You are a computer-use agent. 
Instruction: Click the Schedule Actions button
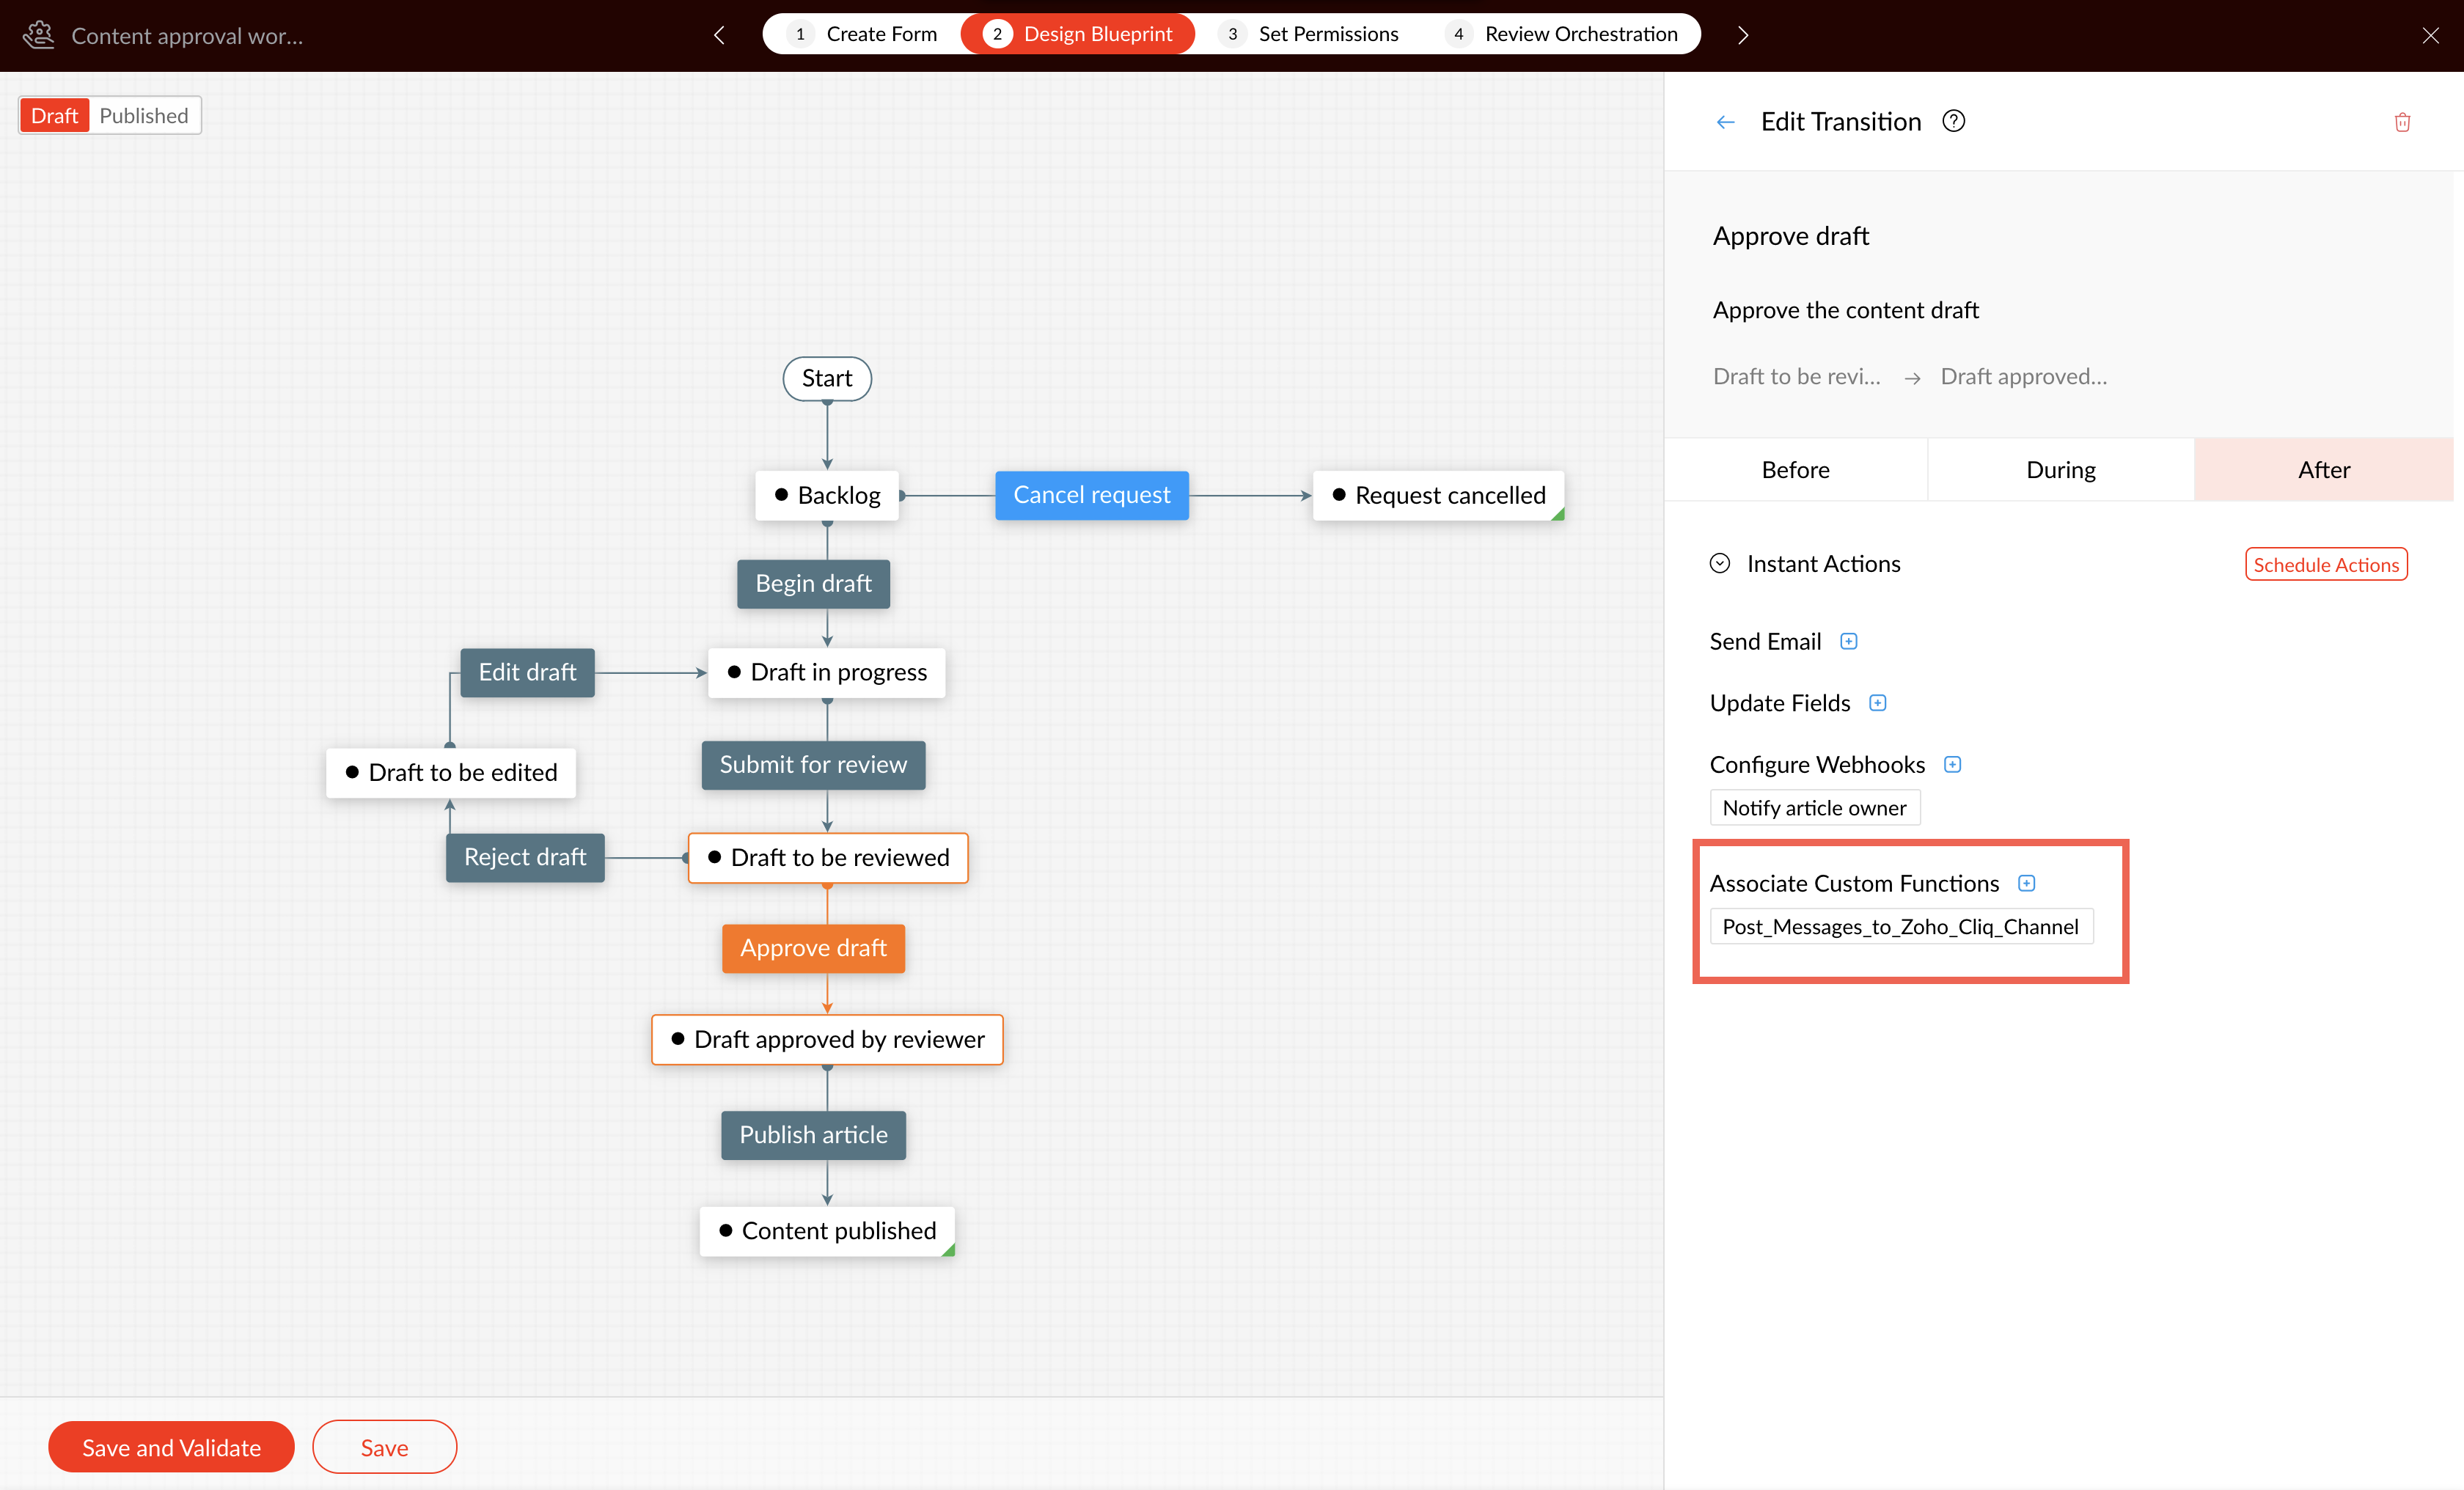(x=2326, y=564)
